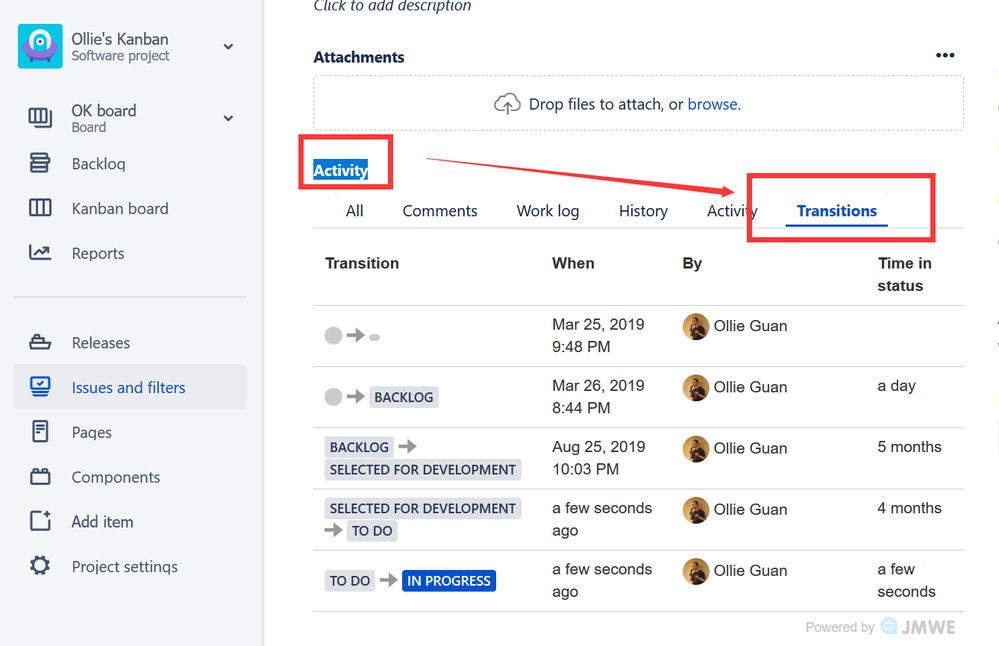999x646 pixels.
Task: Click the Issues and filters monitor icon
Action: (x=40, y=387)
